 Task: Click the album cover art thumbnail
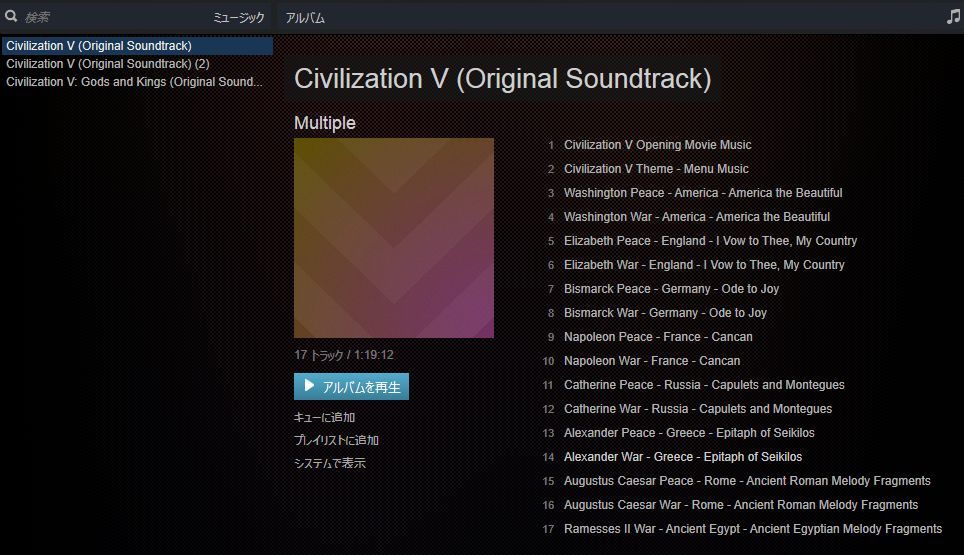click(393, 238)
